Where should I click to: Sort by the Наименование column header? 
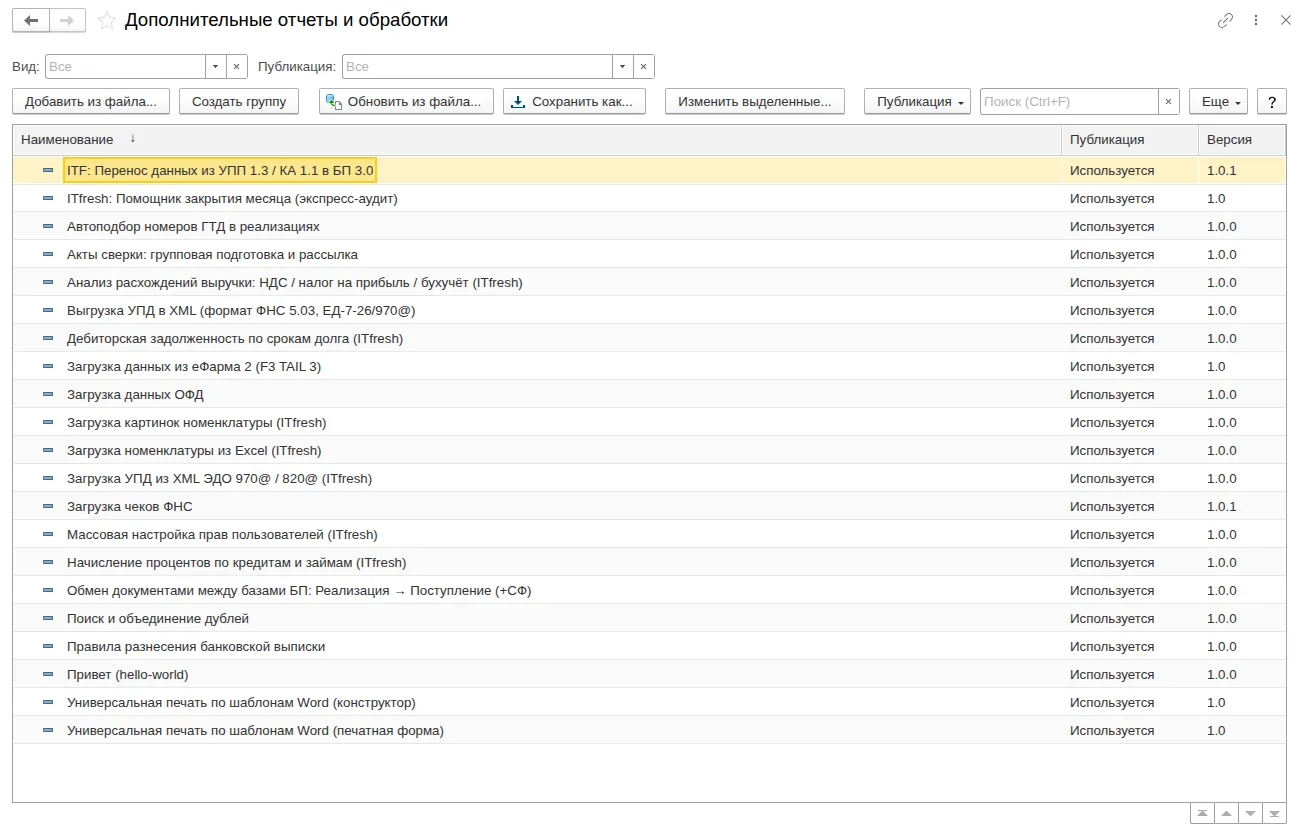tap(67, 139)
